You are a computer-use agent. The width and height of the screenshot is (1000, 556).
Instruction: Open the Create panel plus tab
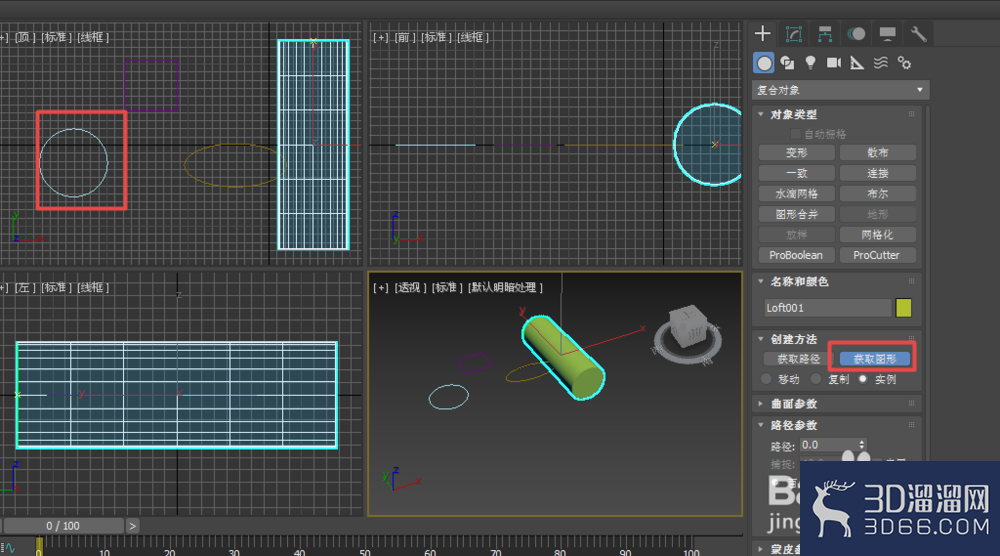point(763,34)
